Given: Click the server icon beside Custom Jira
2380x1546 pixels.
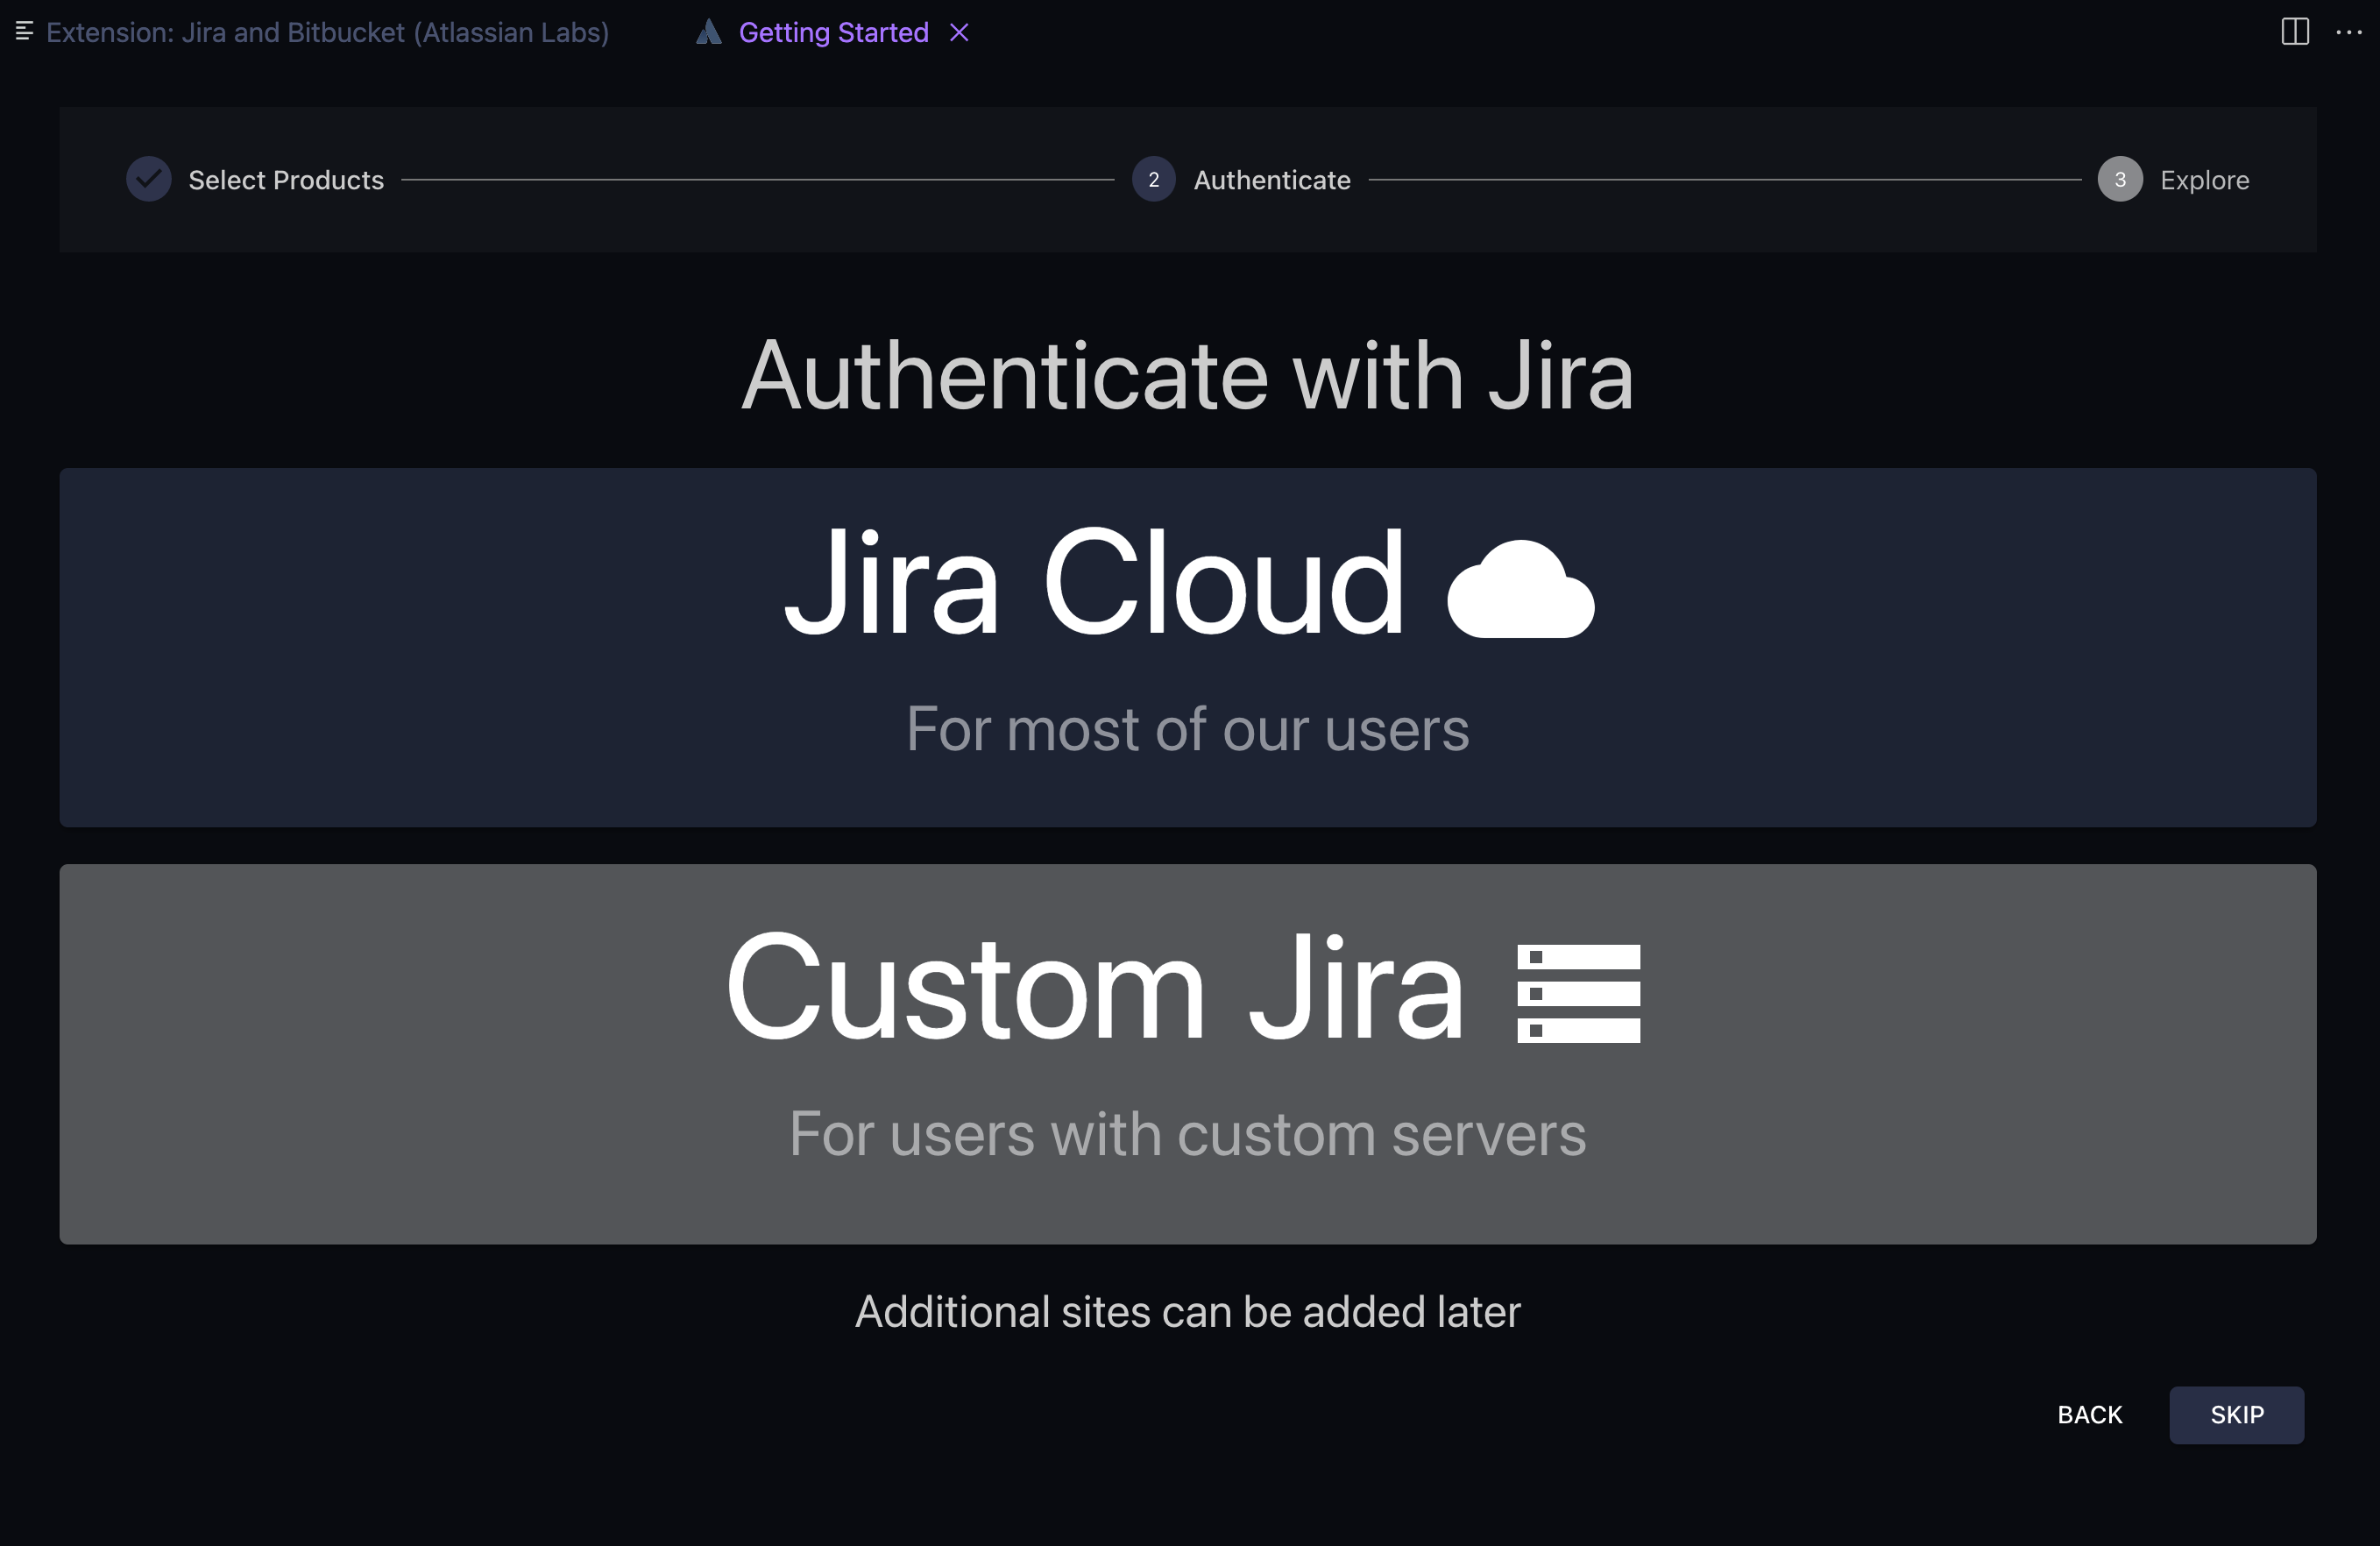Looking at the screenshot, I should tap(1579, 993).
